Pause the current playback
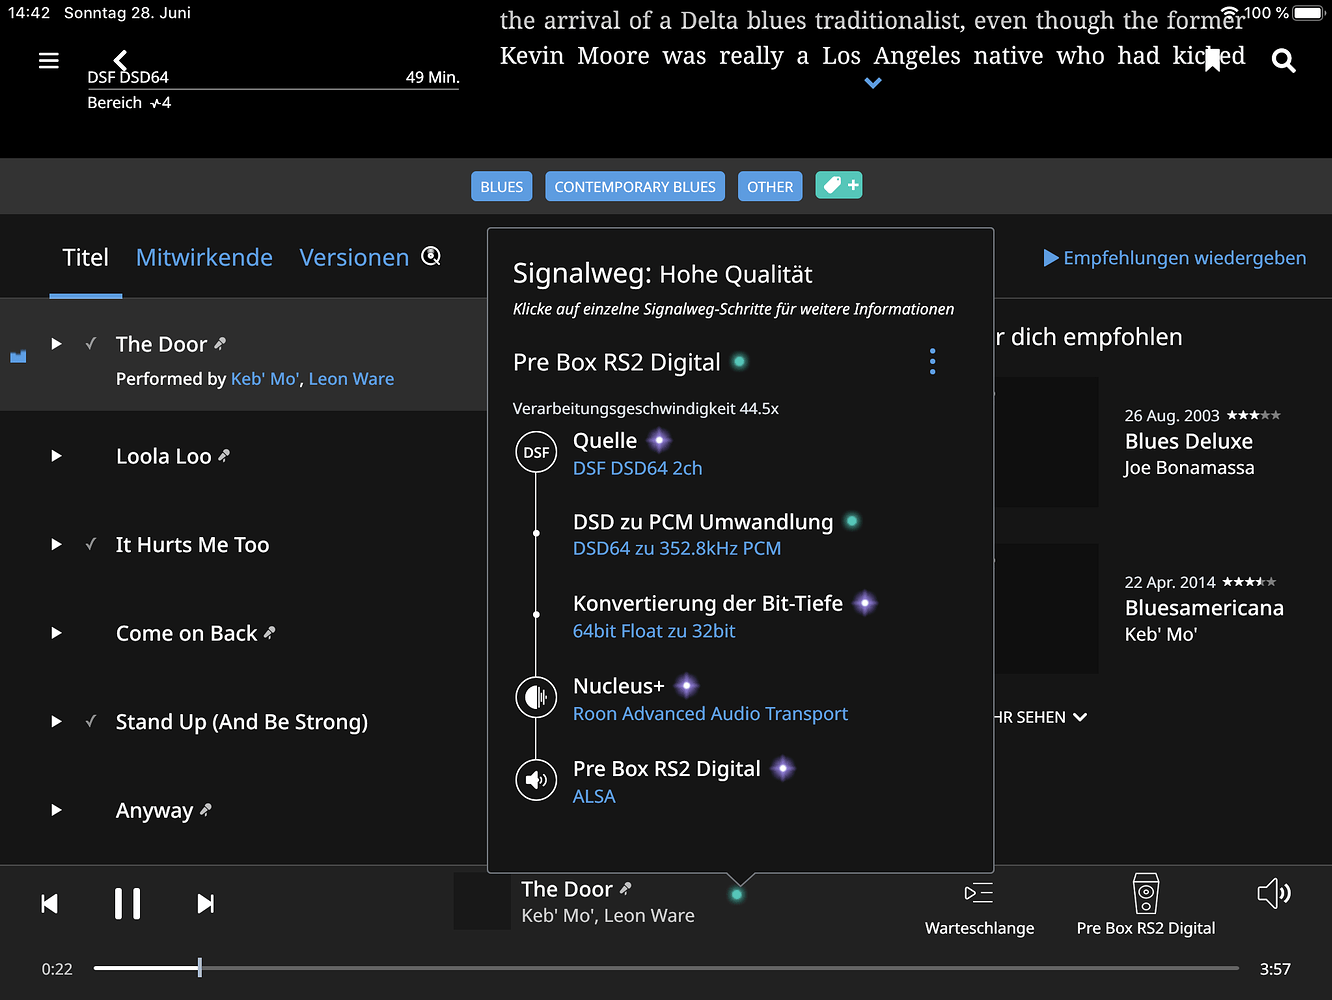 click(127, 904)
